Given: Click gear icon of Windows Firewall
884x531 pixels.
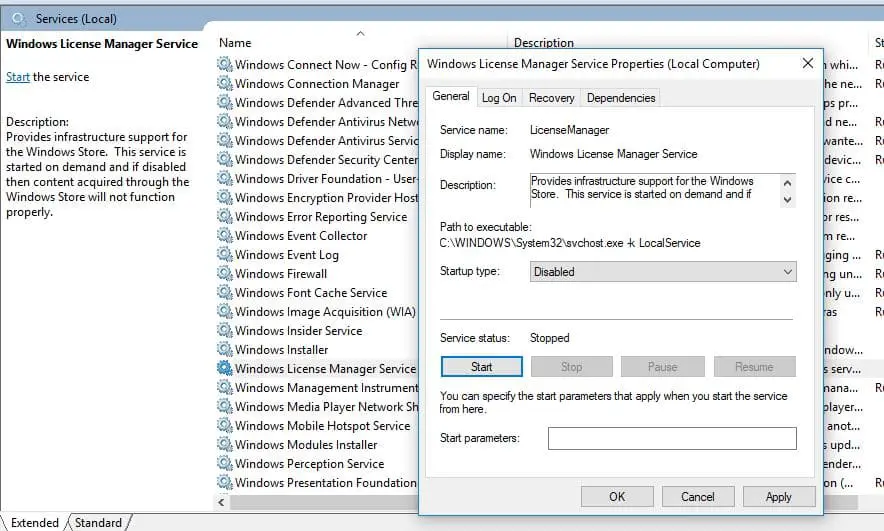Looking at the screenshot, I should (x=224, y=273).
